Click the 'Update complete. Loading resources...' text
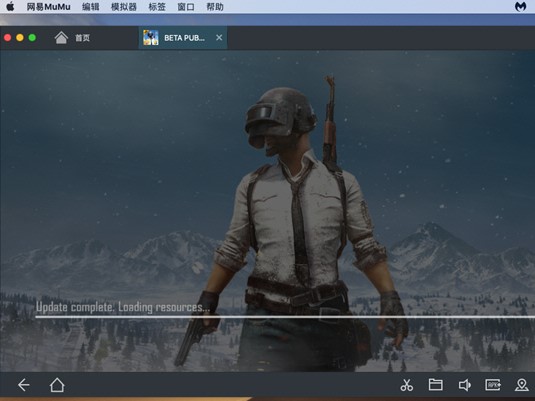 (x=123, y=307)
